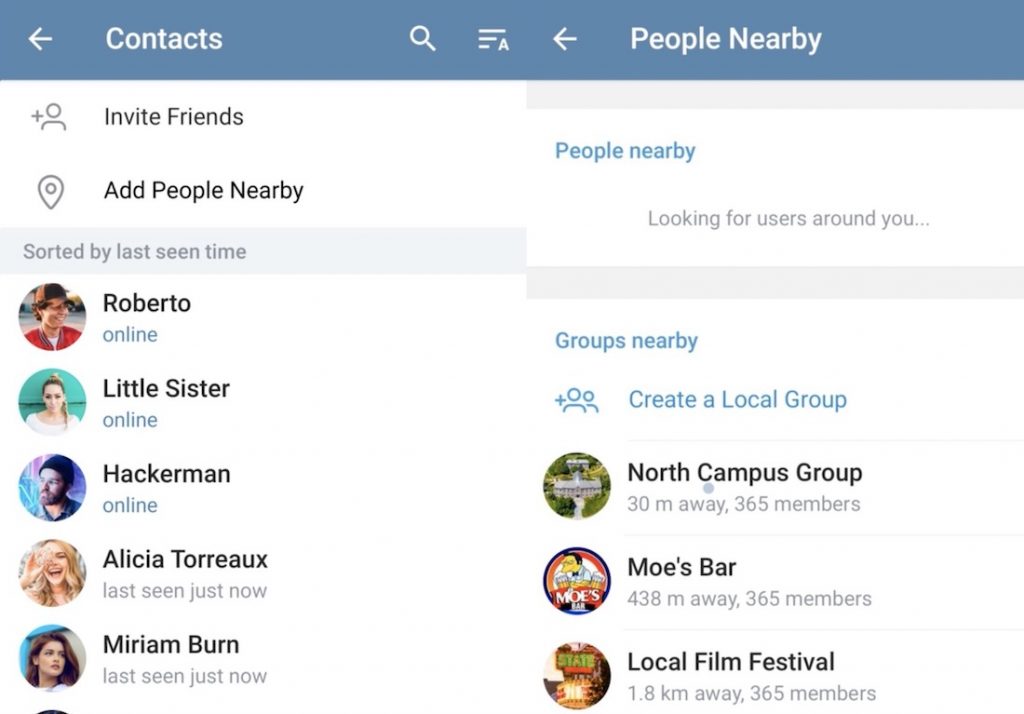This screenshot has height=714, width=1024.
Task: Select Little Sister's online status
Action: pos(129,420)
